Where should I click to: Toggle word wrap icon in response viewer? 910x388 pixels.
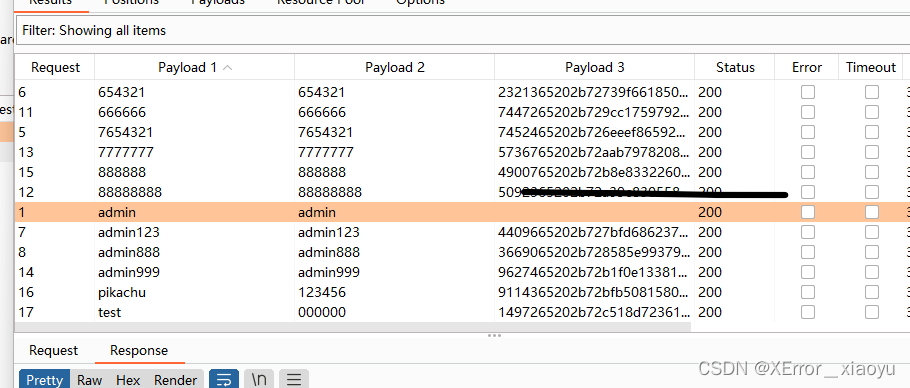pyautogui.click(x=223, y=380)
